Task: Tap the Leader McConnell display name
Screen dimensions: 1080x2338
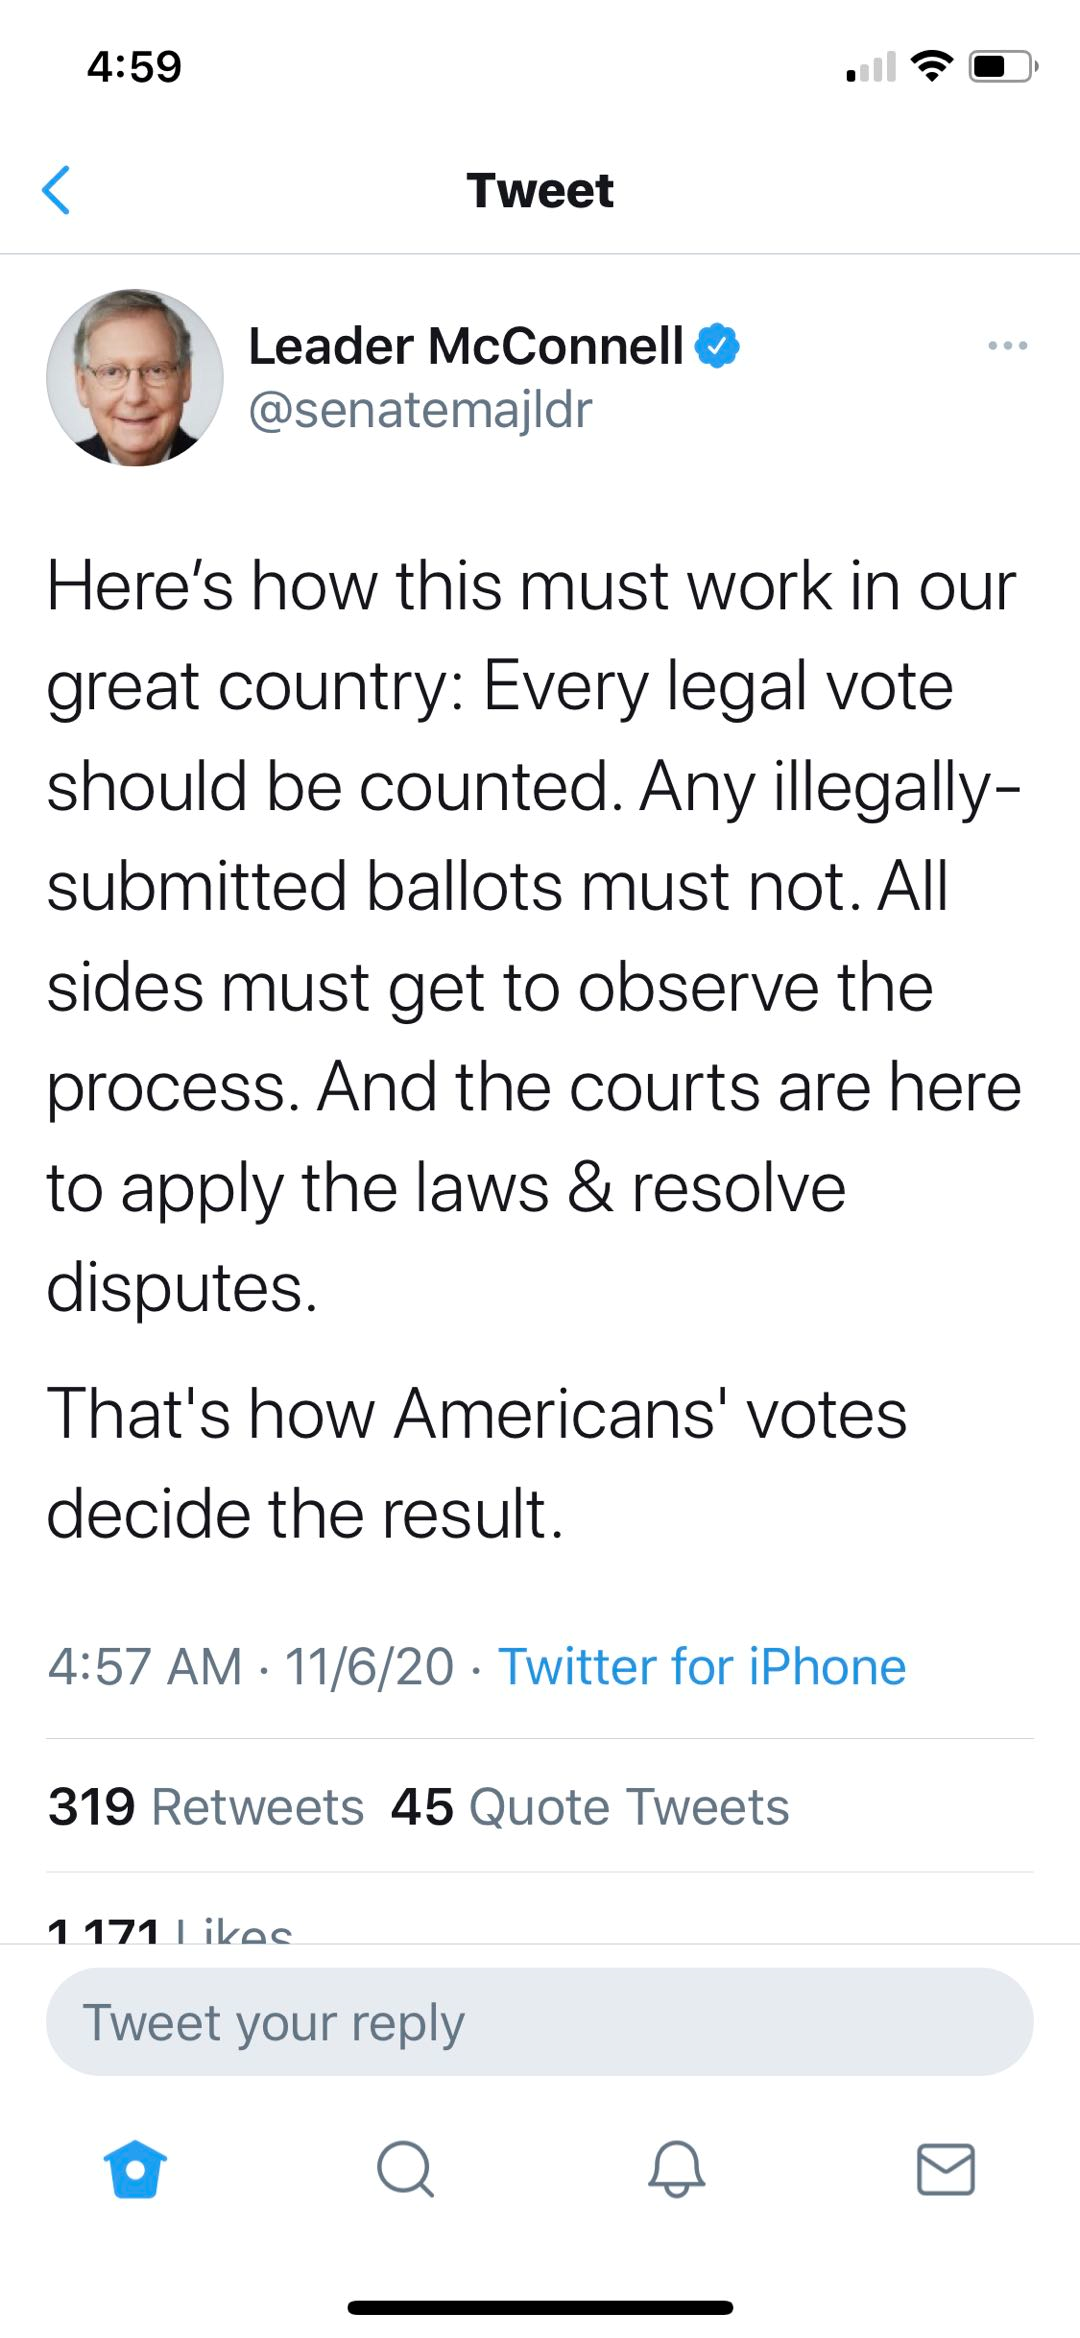Action: tap(465, 346)
